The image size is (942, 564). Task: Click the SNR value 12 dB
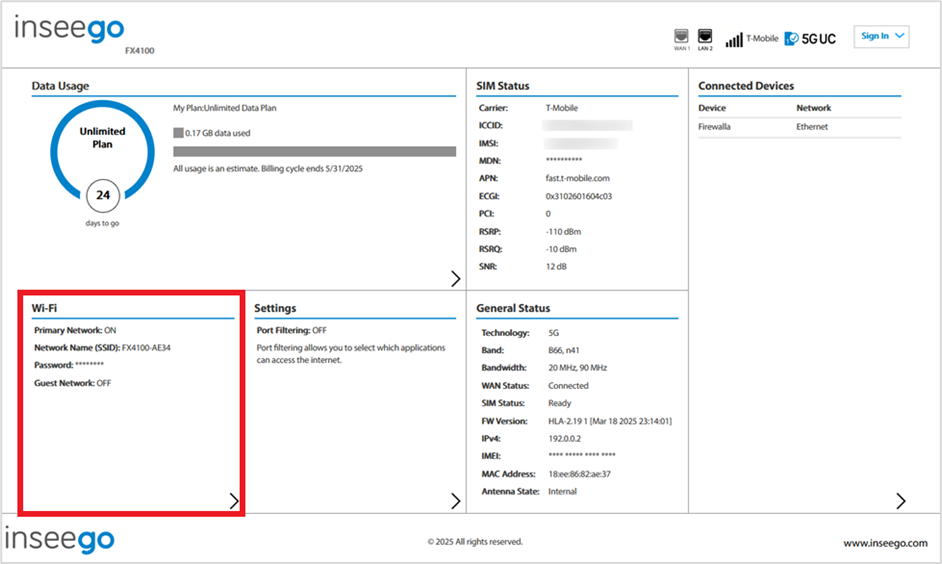pyautogui.click(x=556, y=267)
